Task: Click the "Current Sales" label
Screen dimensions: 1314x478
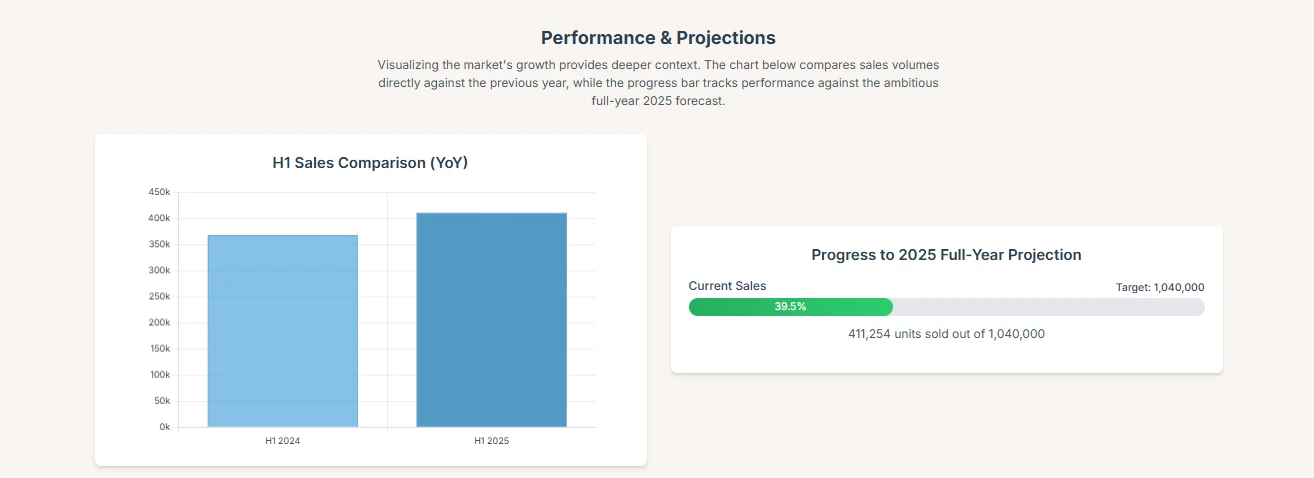Action: pos(727,286)
